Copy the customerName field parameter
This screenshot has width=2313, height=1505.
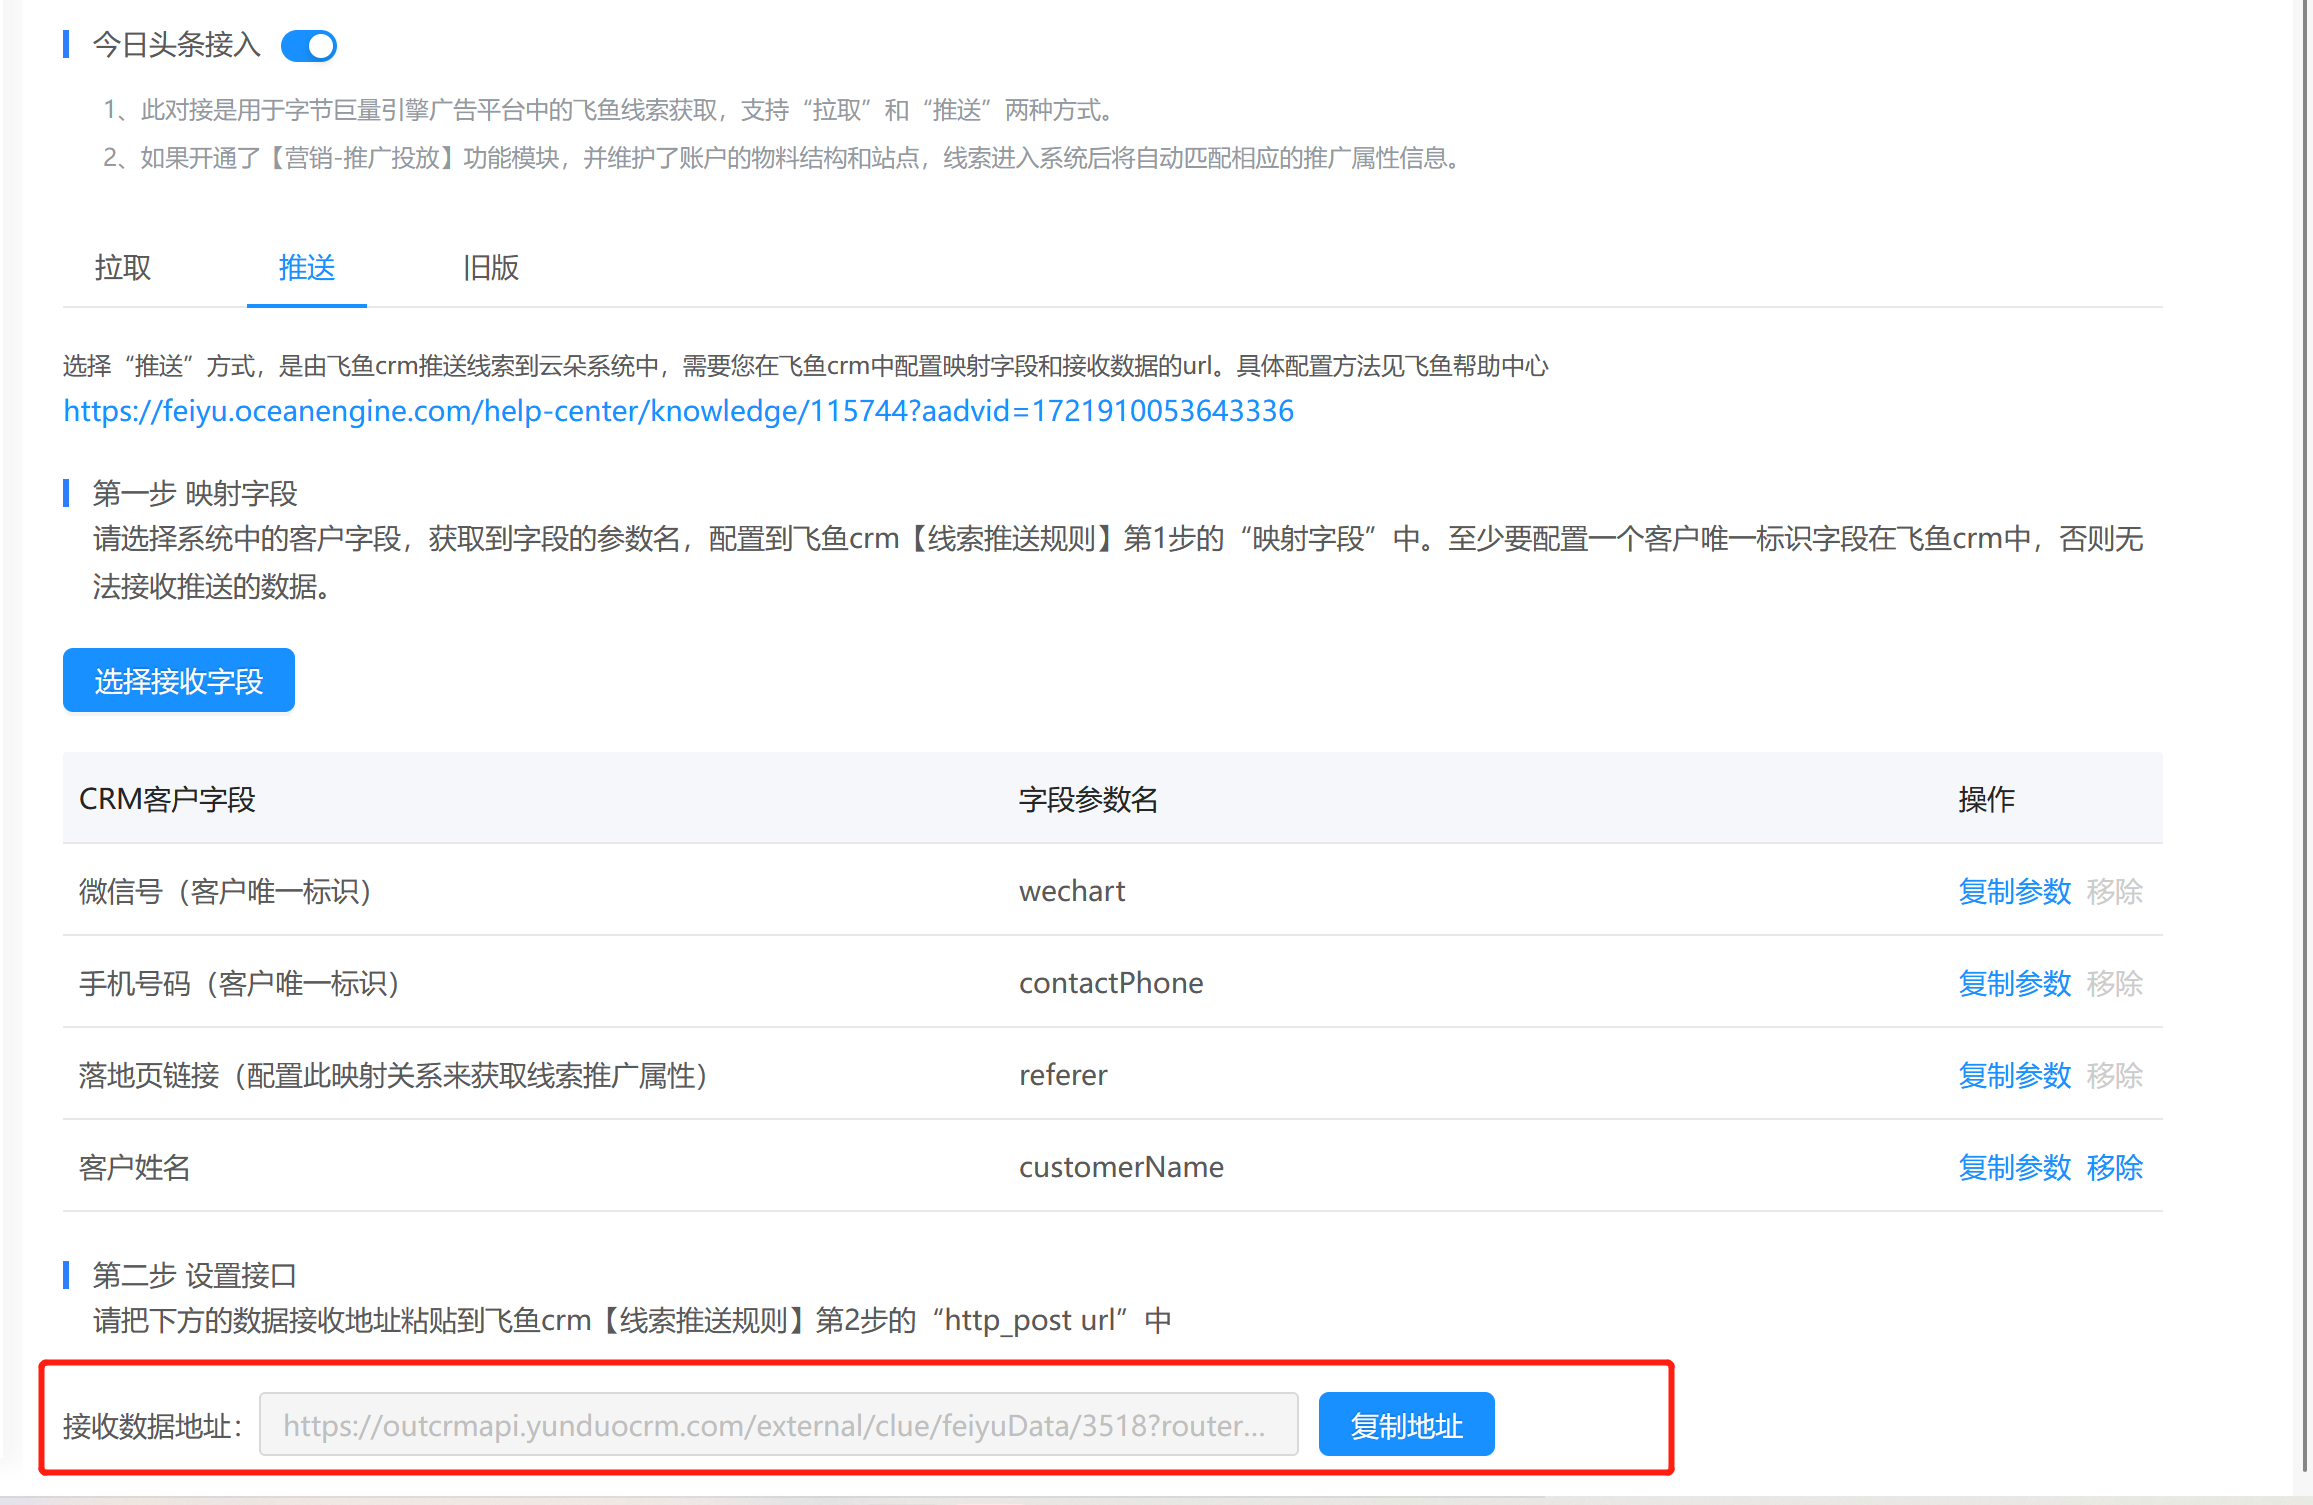2014,1167
